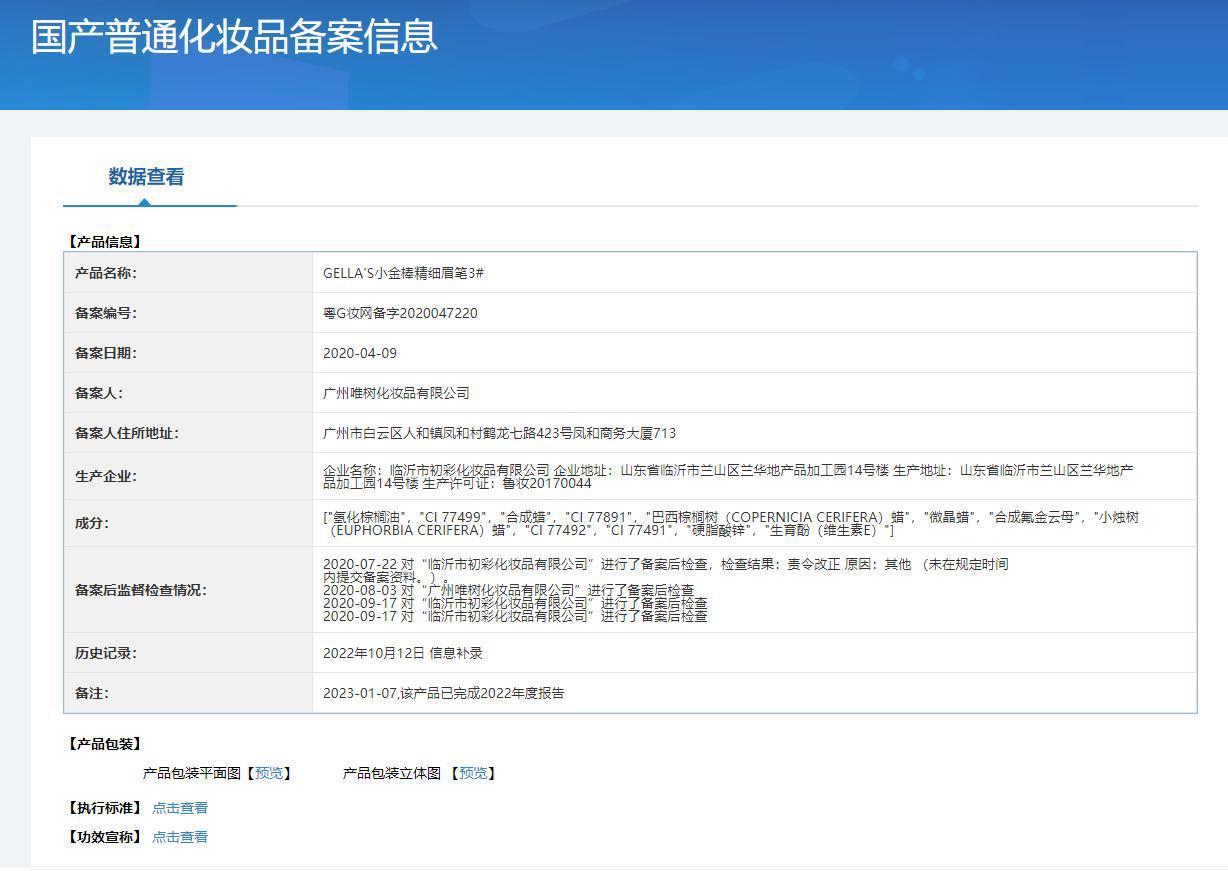Click the 备案人住所地址 row label

[x=127, y=433]
